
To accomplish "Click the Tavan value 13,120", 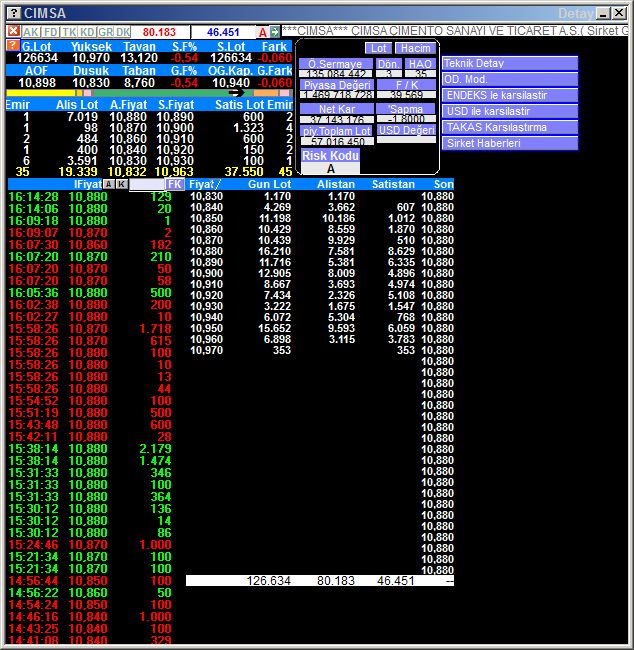I will [139, 58].
